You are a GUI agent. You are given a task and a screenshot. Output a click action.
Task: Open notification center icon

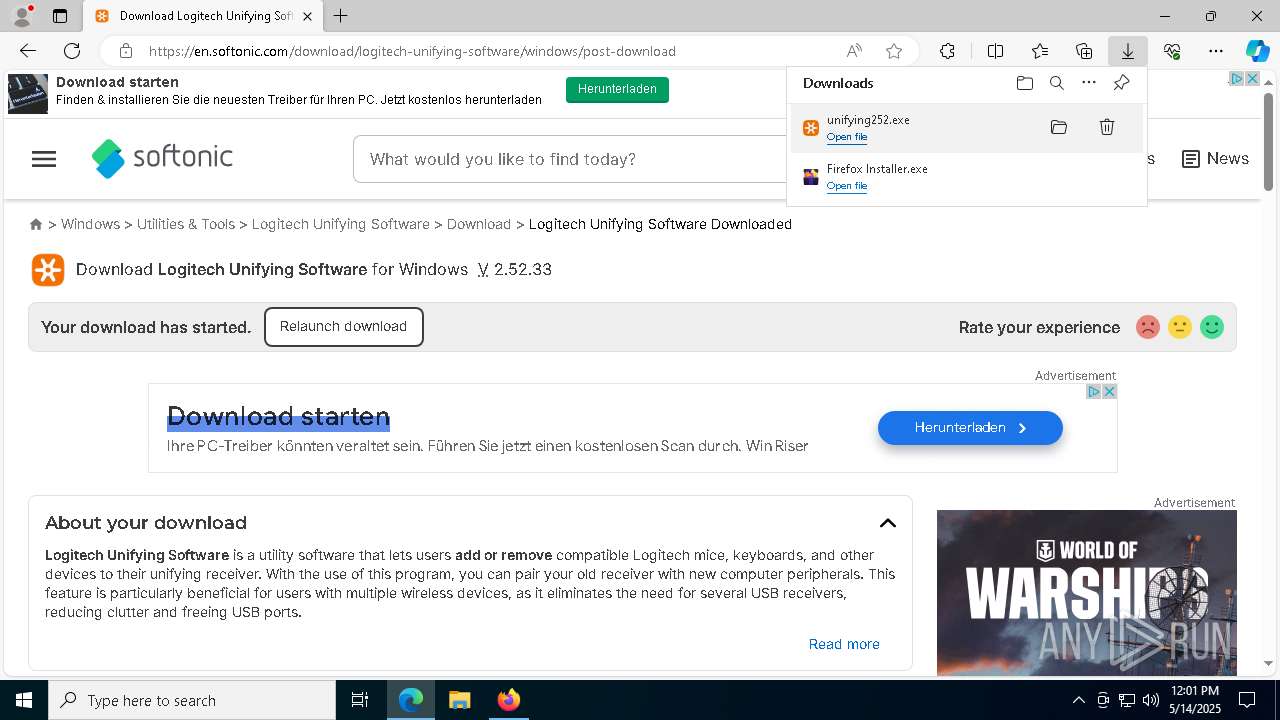[1247, 700]
